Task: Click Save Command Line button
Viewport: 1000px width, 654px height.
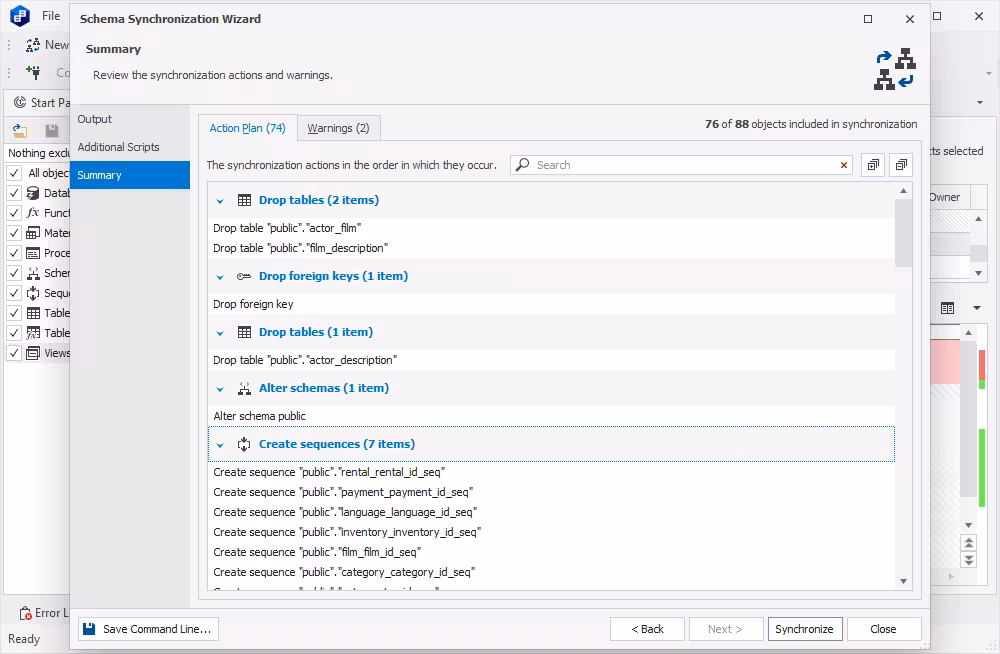Action: coord(149,629)
